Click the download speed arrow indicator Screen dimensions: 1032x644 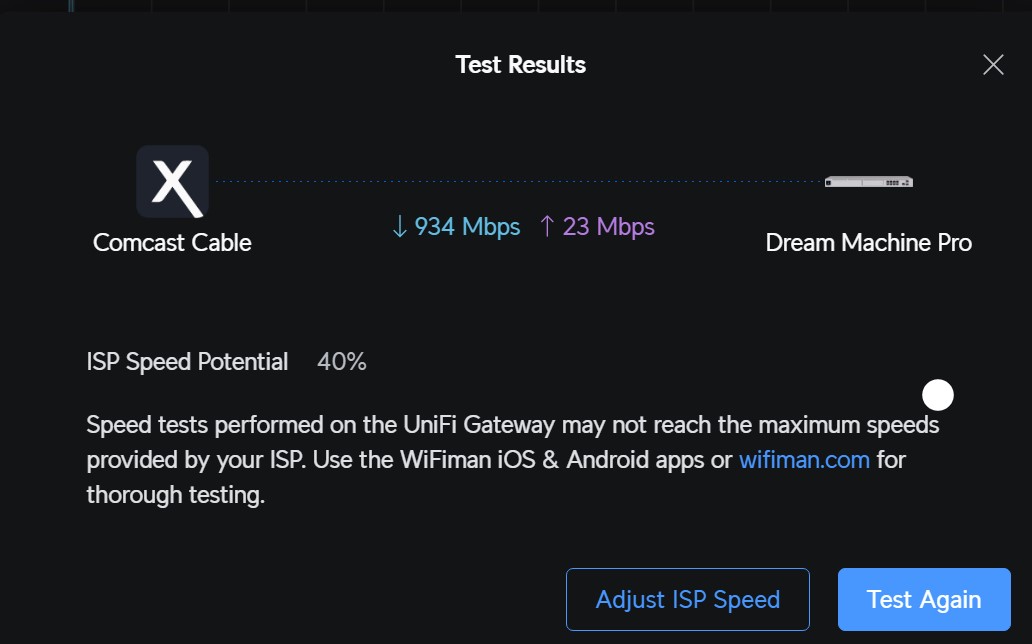point(398,226)
